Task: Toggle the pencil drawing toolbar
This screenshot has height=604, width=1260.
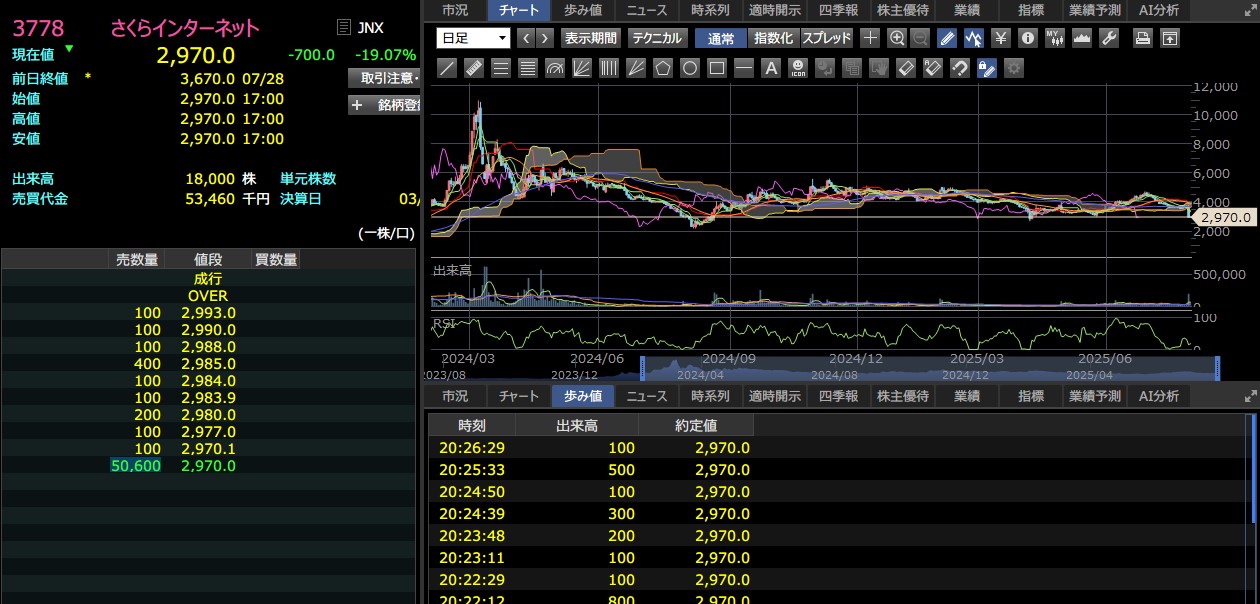Action: (947, 38)
